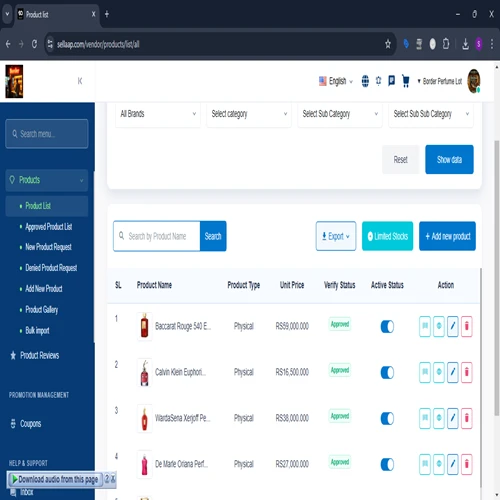Click the shopping cart icon in header
The image size is (500, 500).
click(405, 81)
